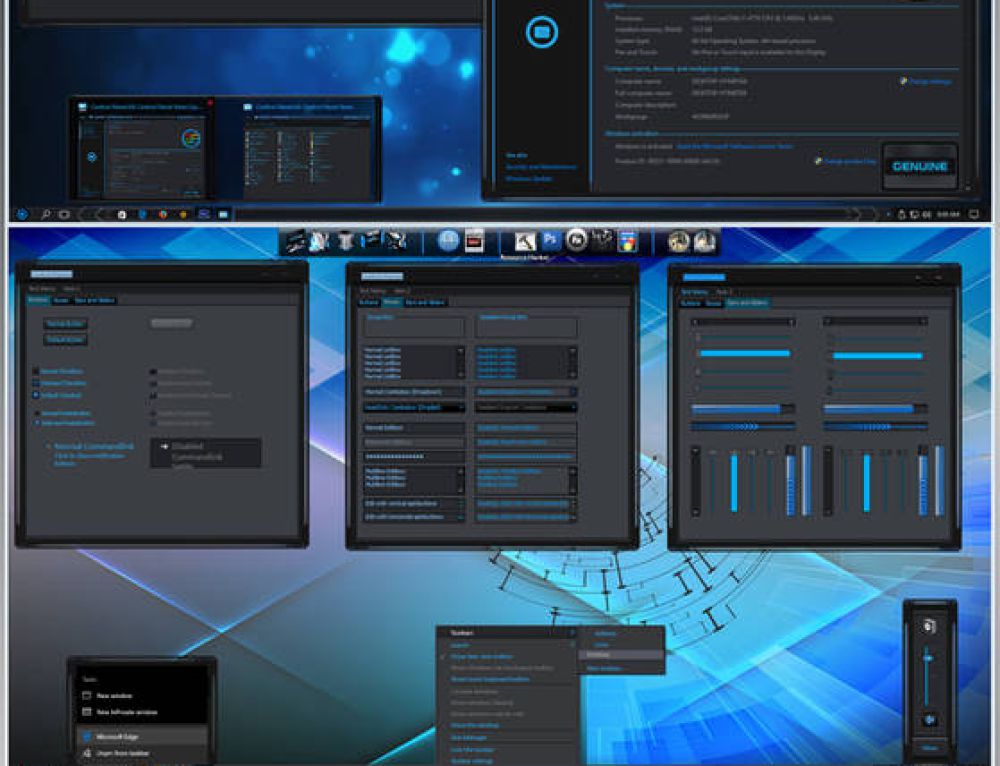This screenshot has height=766, width=1000.
Task: Open the Photoshop icon in the dock
Action: 550,240
